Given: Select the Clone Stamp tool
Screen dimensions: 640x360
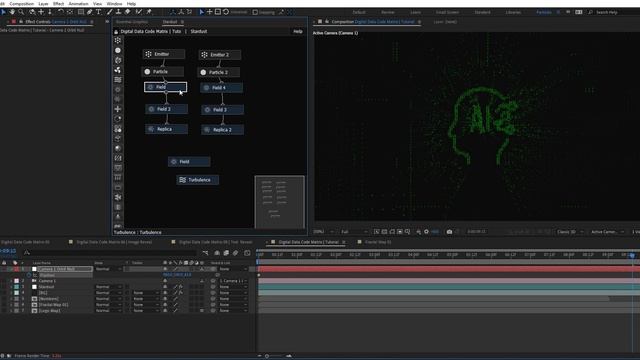Looking at the screenshot, I should 118,12.
